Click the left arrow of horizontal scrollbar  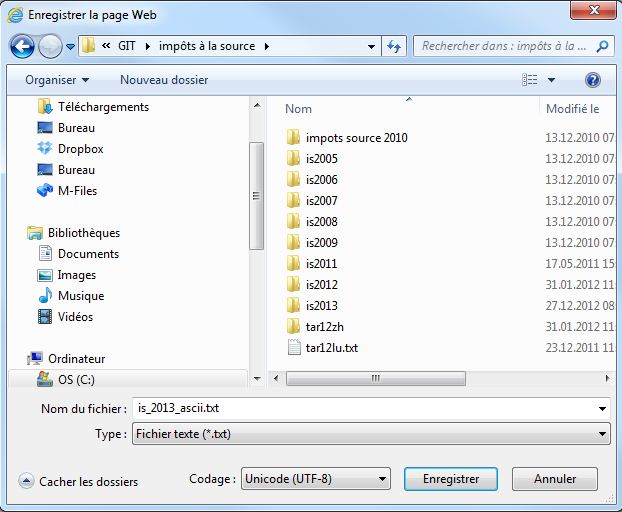pyautogui.click(x=276, y=378)
